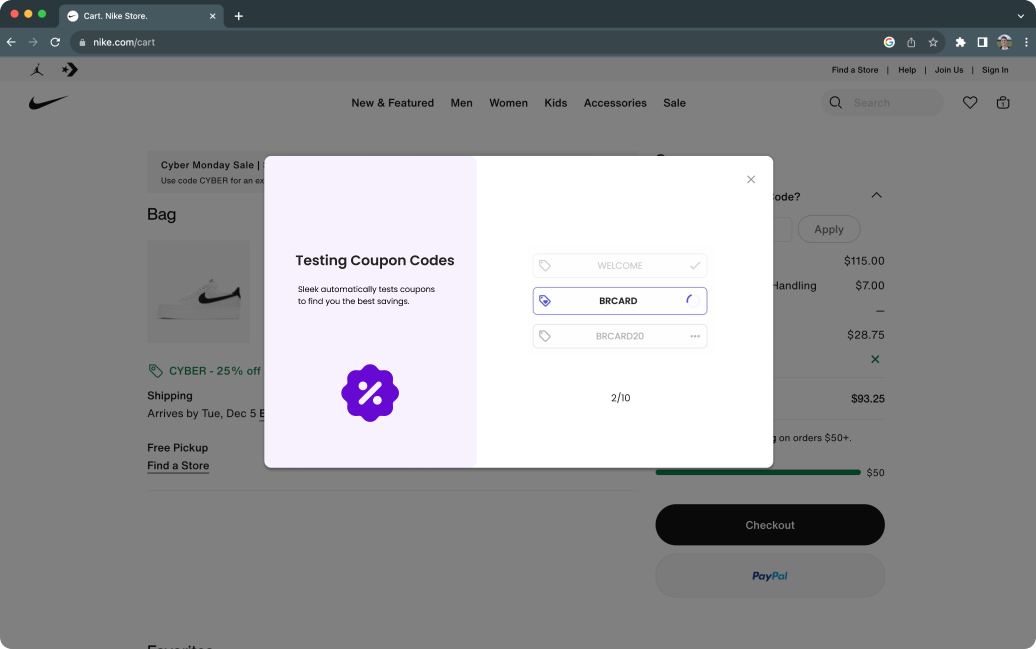Click the WELCOME row checkmark icon

(x=694, y=266)
